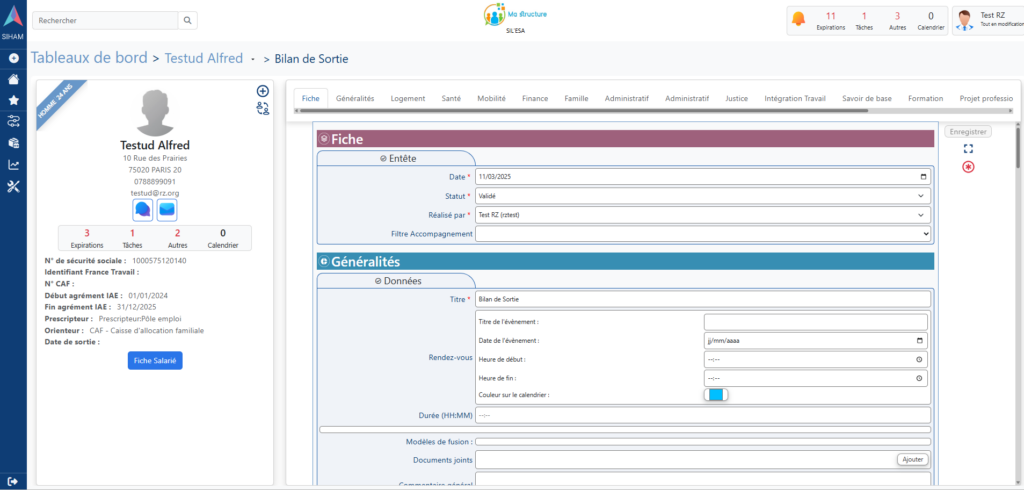Open the calendar color swatch picker
Viewport: 1024px width, 490px height.
pyautogui.click(x=716, y=394)
